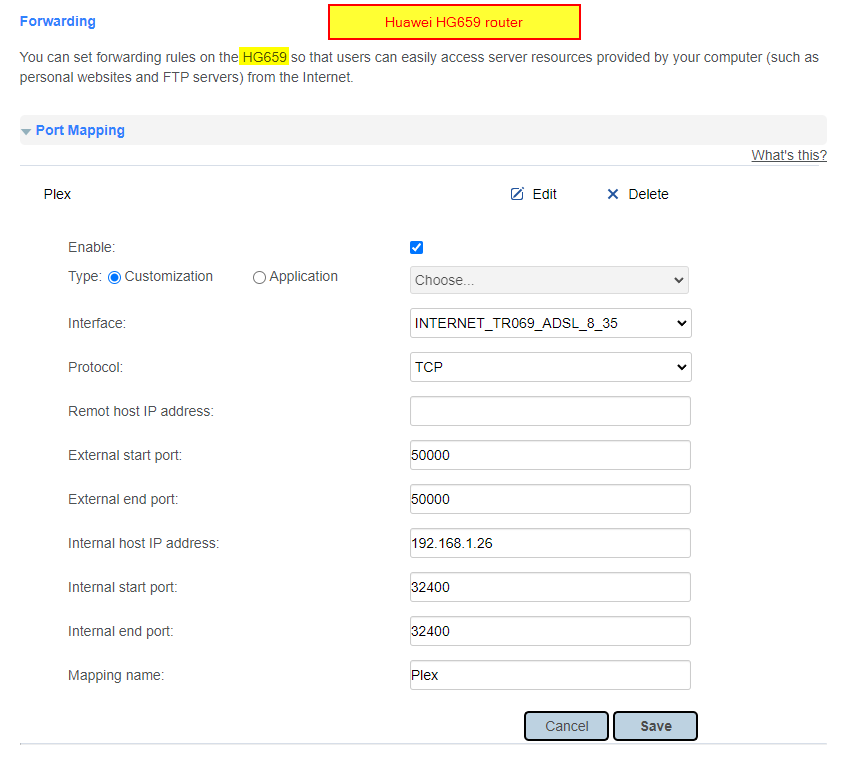Click the Internal host IP address field
844x761 pixels.
[x=550, y=543]
